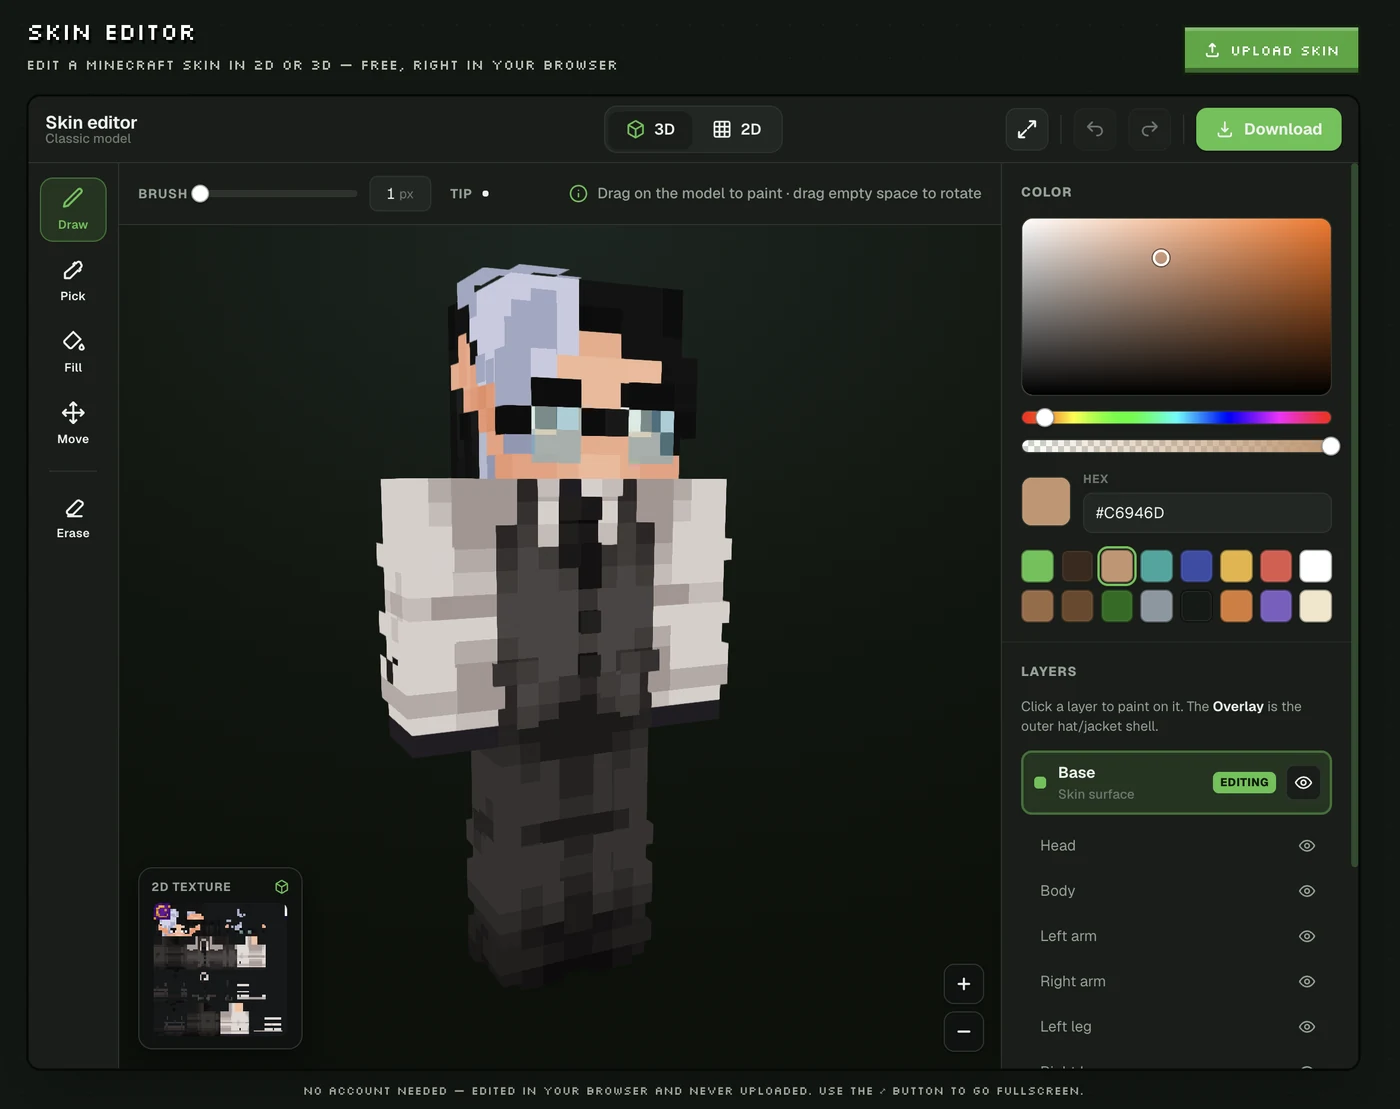Click the saturation-brightness color picker area
1400x1109 pixels.
tap(1176, 306)
